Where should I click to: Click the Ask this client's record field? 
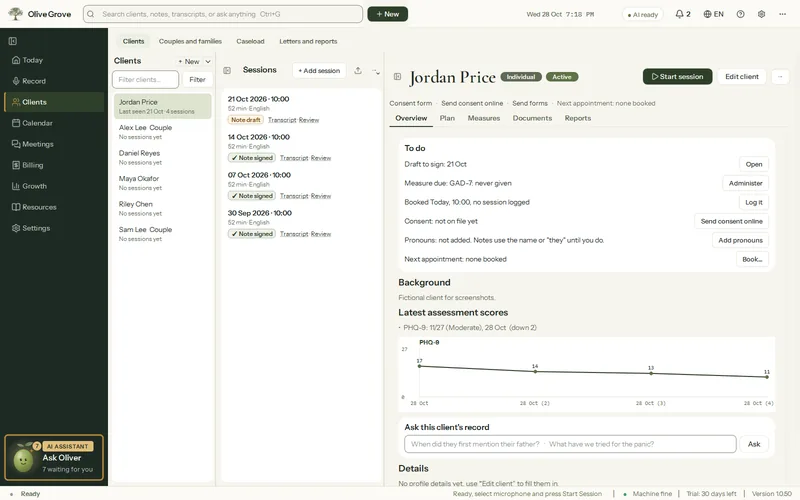click(570, 444)
